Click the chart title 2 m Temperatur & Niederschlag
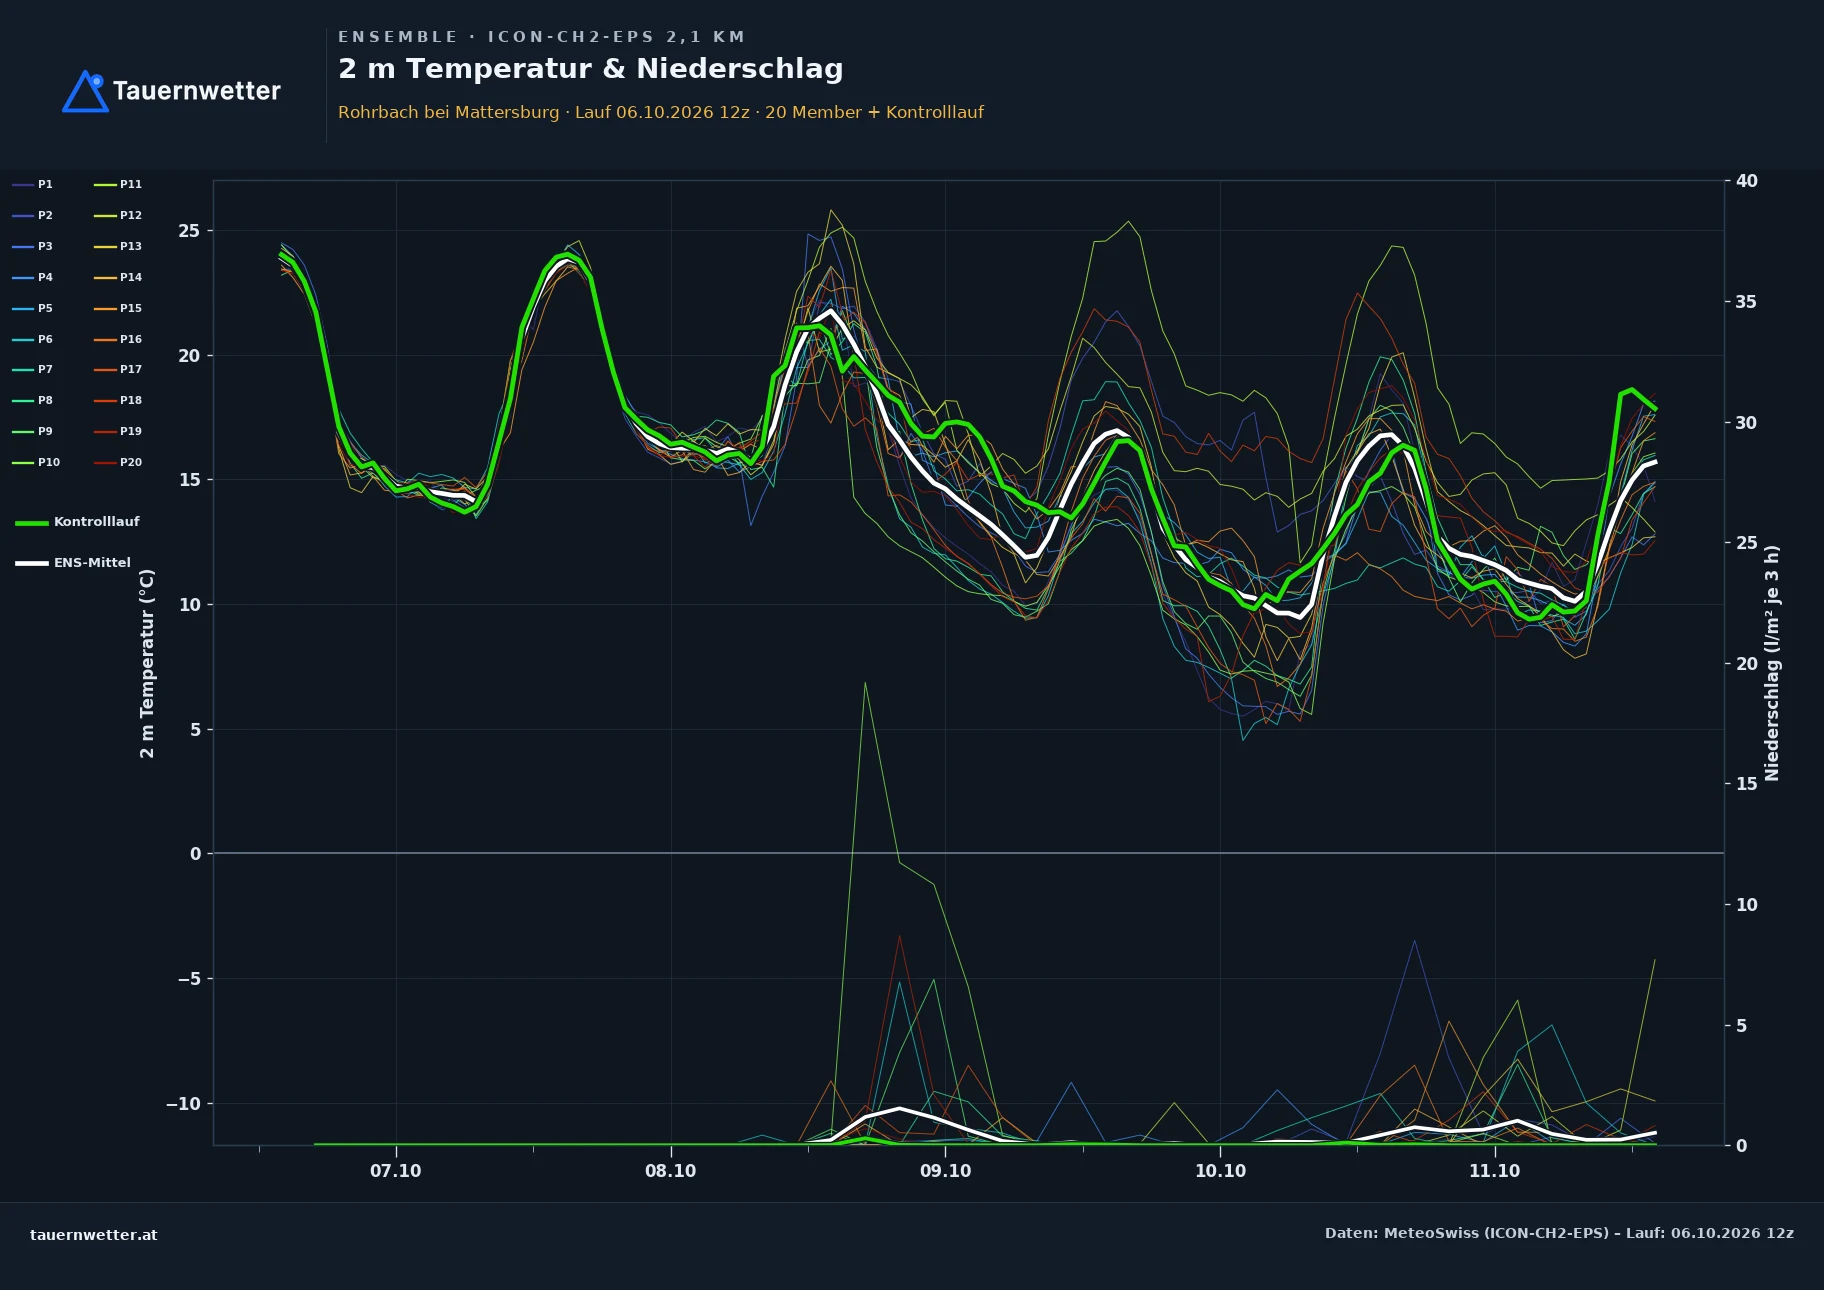Screen dimensions: 1824x1290 coord(591,69)
